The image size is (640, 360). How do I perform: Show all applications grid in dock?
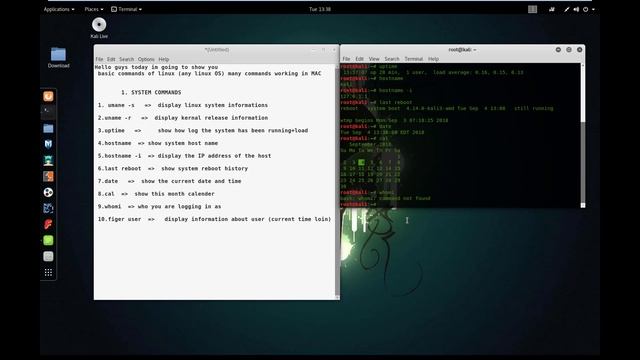click(x=48, y=272)
